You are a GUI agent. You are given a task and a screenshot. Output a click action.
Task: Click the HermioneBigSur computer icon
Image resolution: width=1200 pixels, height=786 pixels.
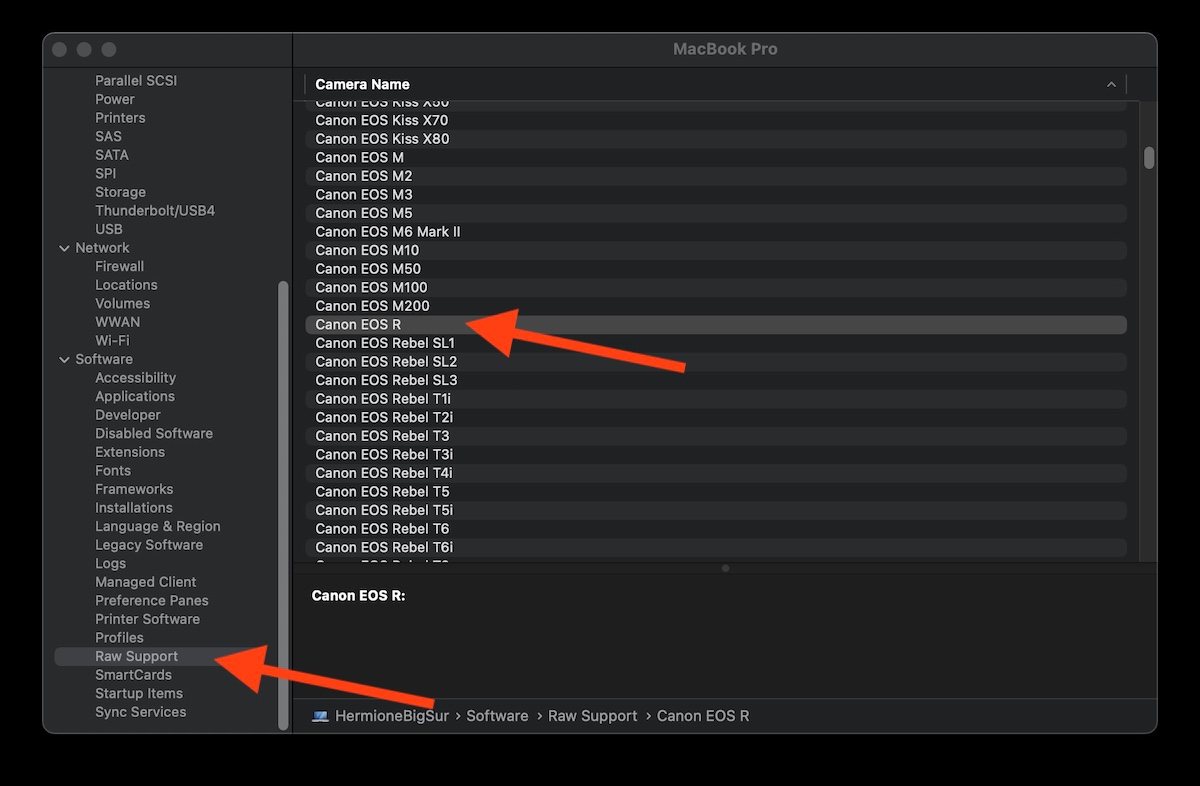click(320, 716)
